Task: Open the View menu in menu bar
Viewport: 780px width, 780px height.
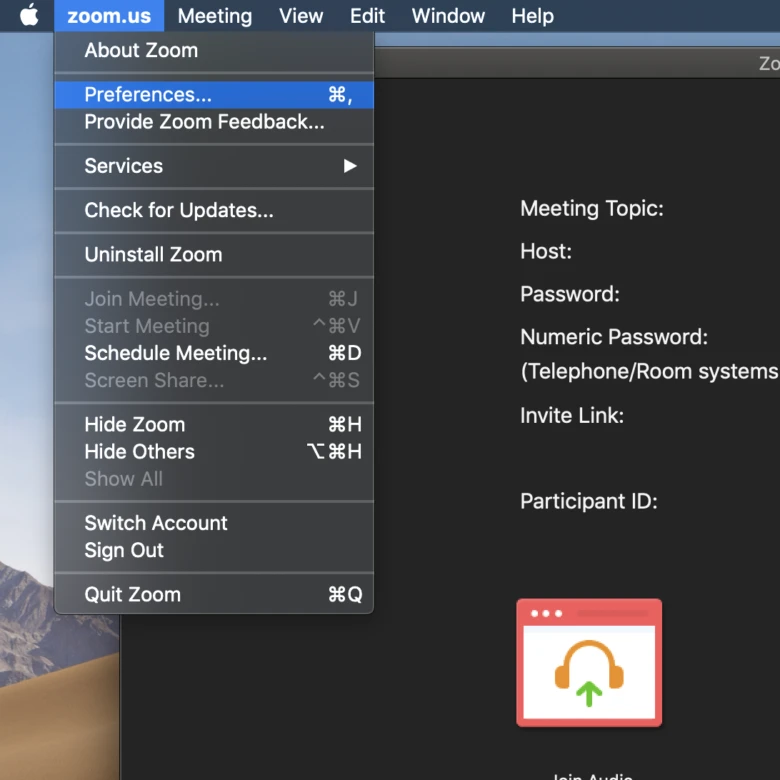Action: 300,16
